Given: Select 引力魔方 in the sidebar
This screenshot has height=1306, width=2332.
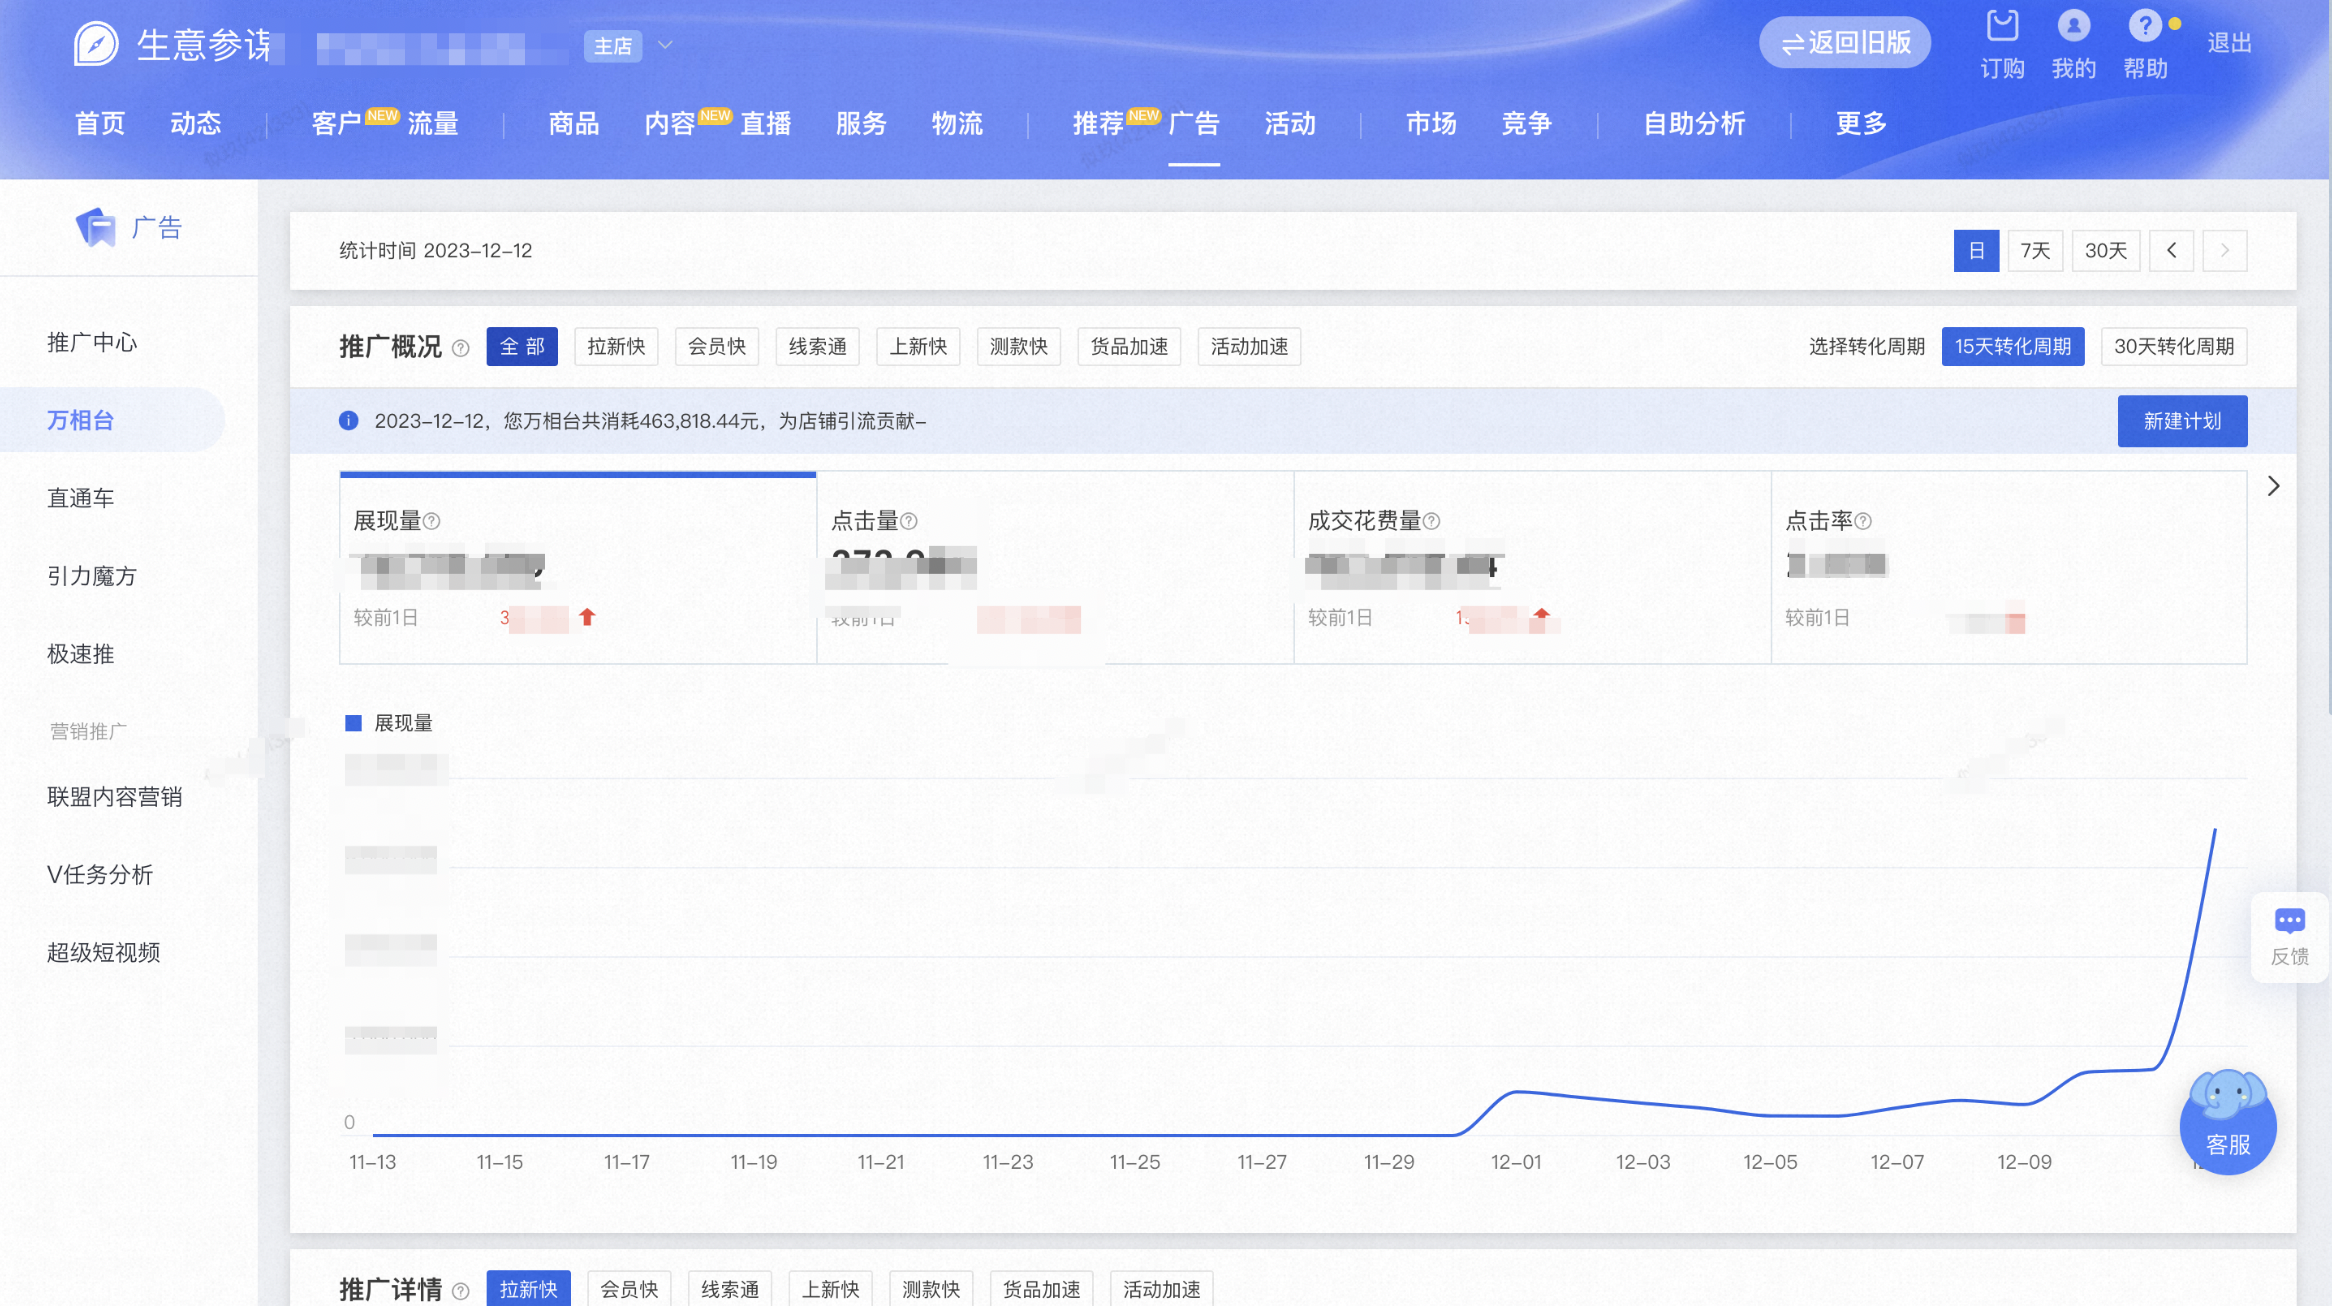Looking at the screenshot, I should tap(92, 576).
